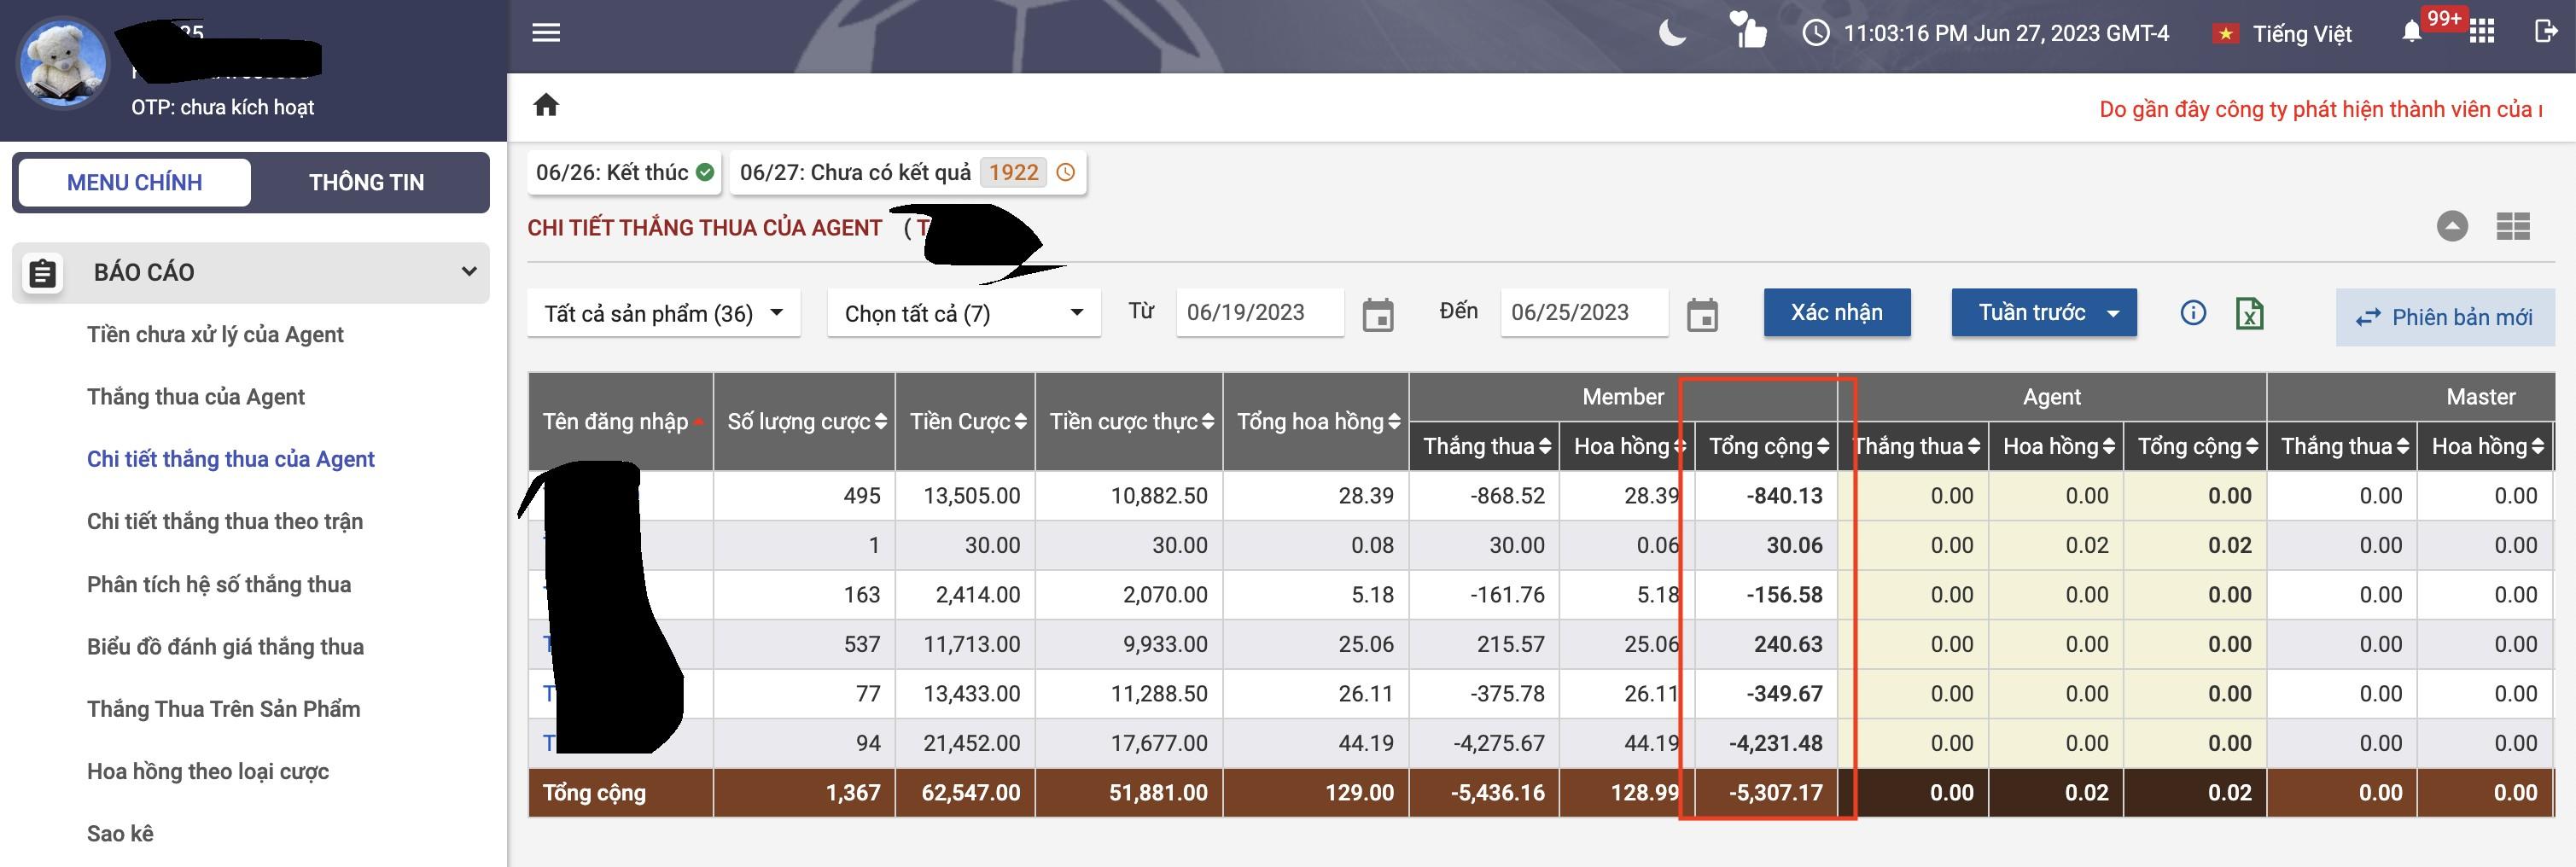The width and height of the screenshot is (2576, 867).
Task: Open Tất cả sản phẩm (36) dropdown
Action: click(664, 314)
